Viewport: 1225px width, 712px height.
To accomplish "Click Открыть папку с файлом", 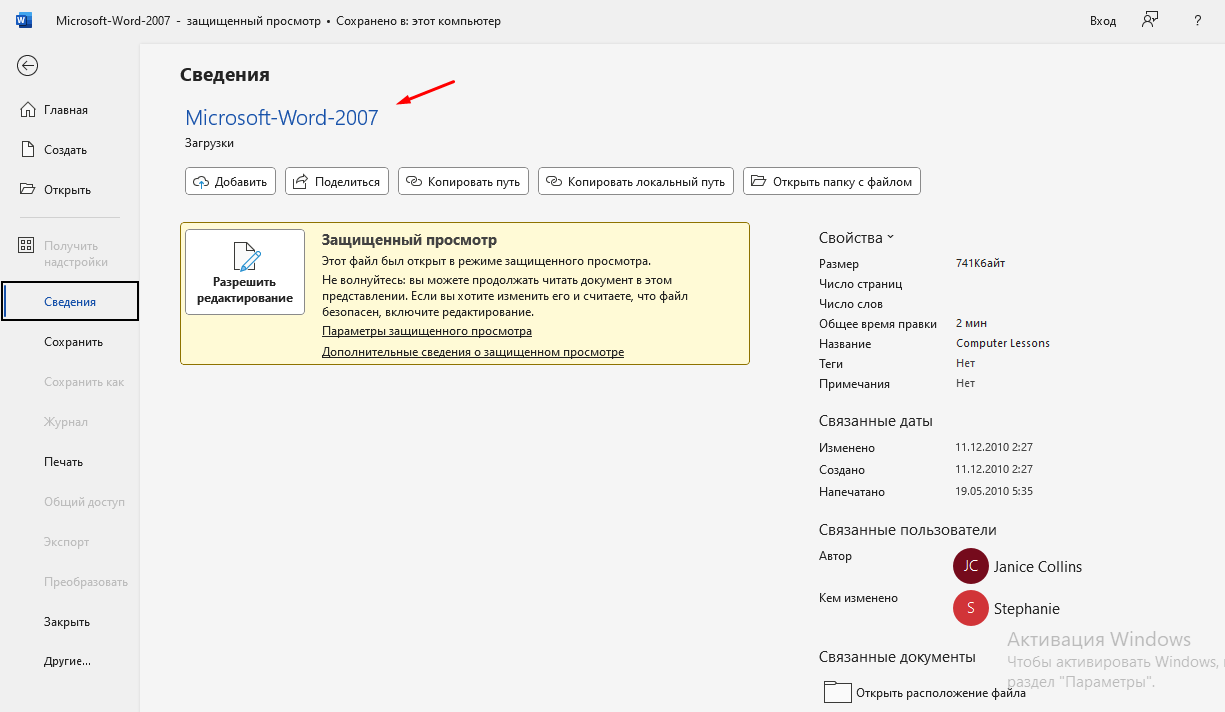I will click(832, 181).
